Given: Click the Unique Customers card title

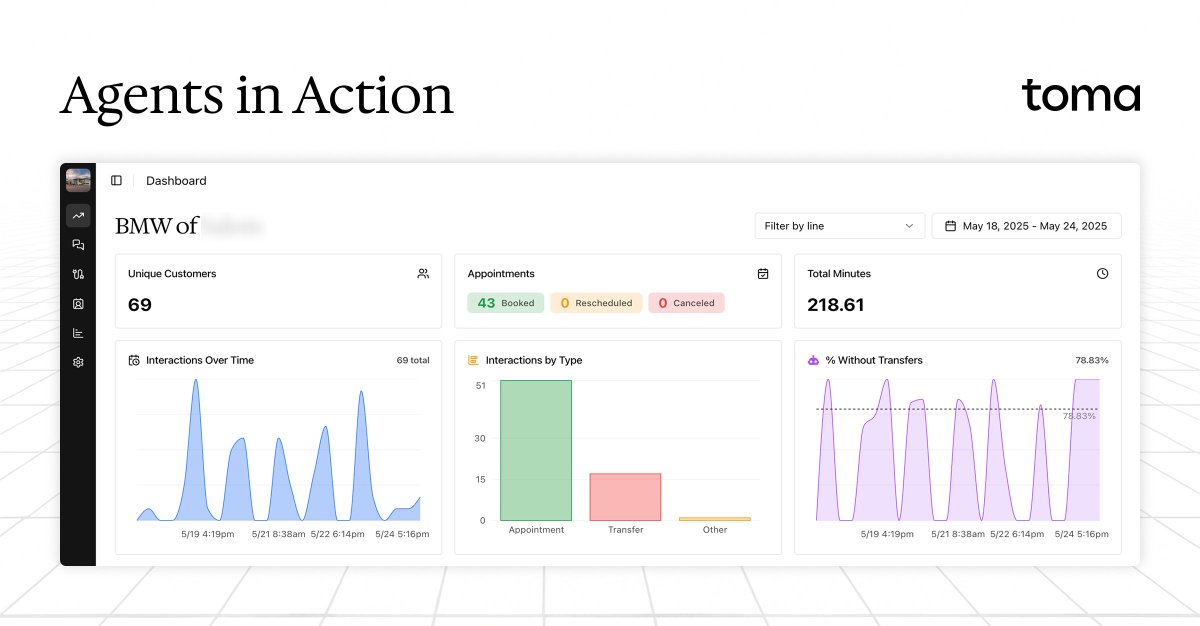Looking at the screenshot, I should pyautogui.click(x=172, y=273).
